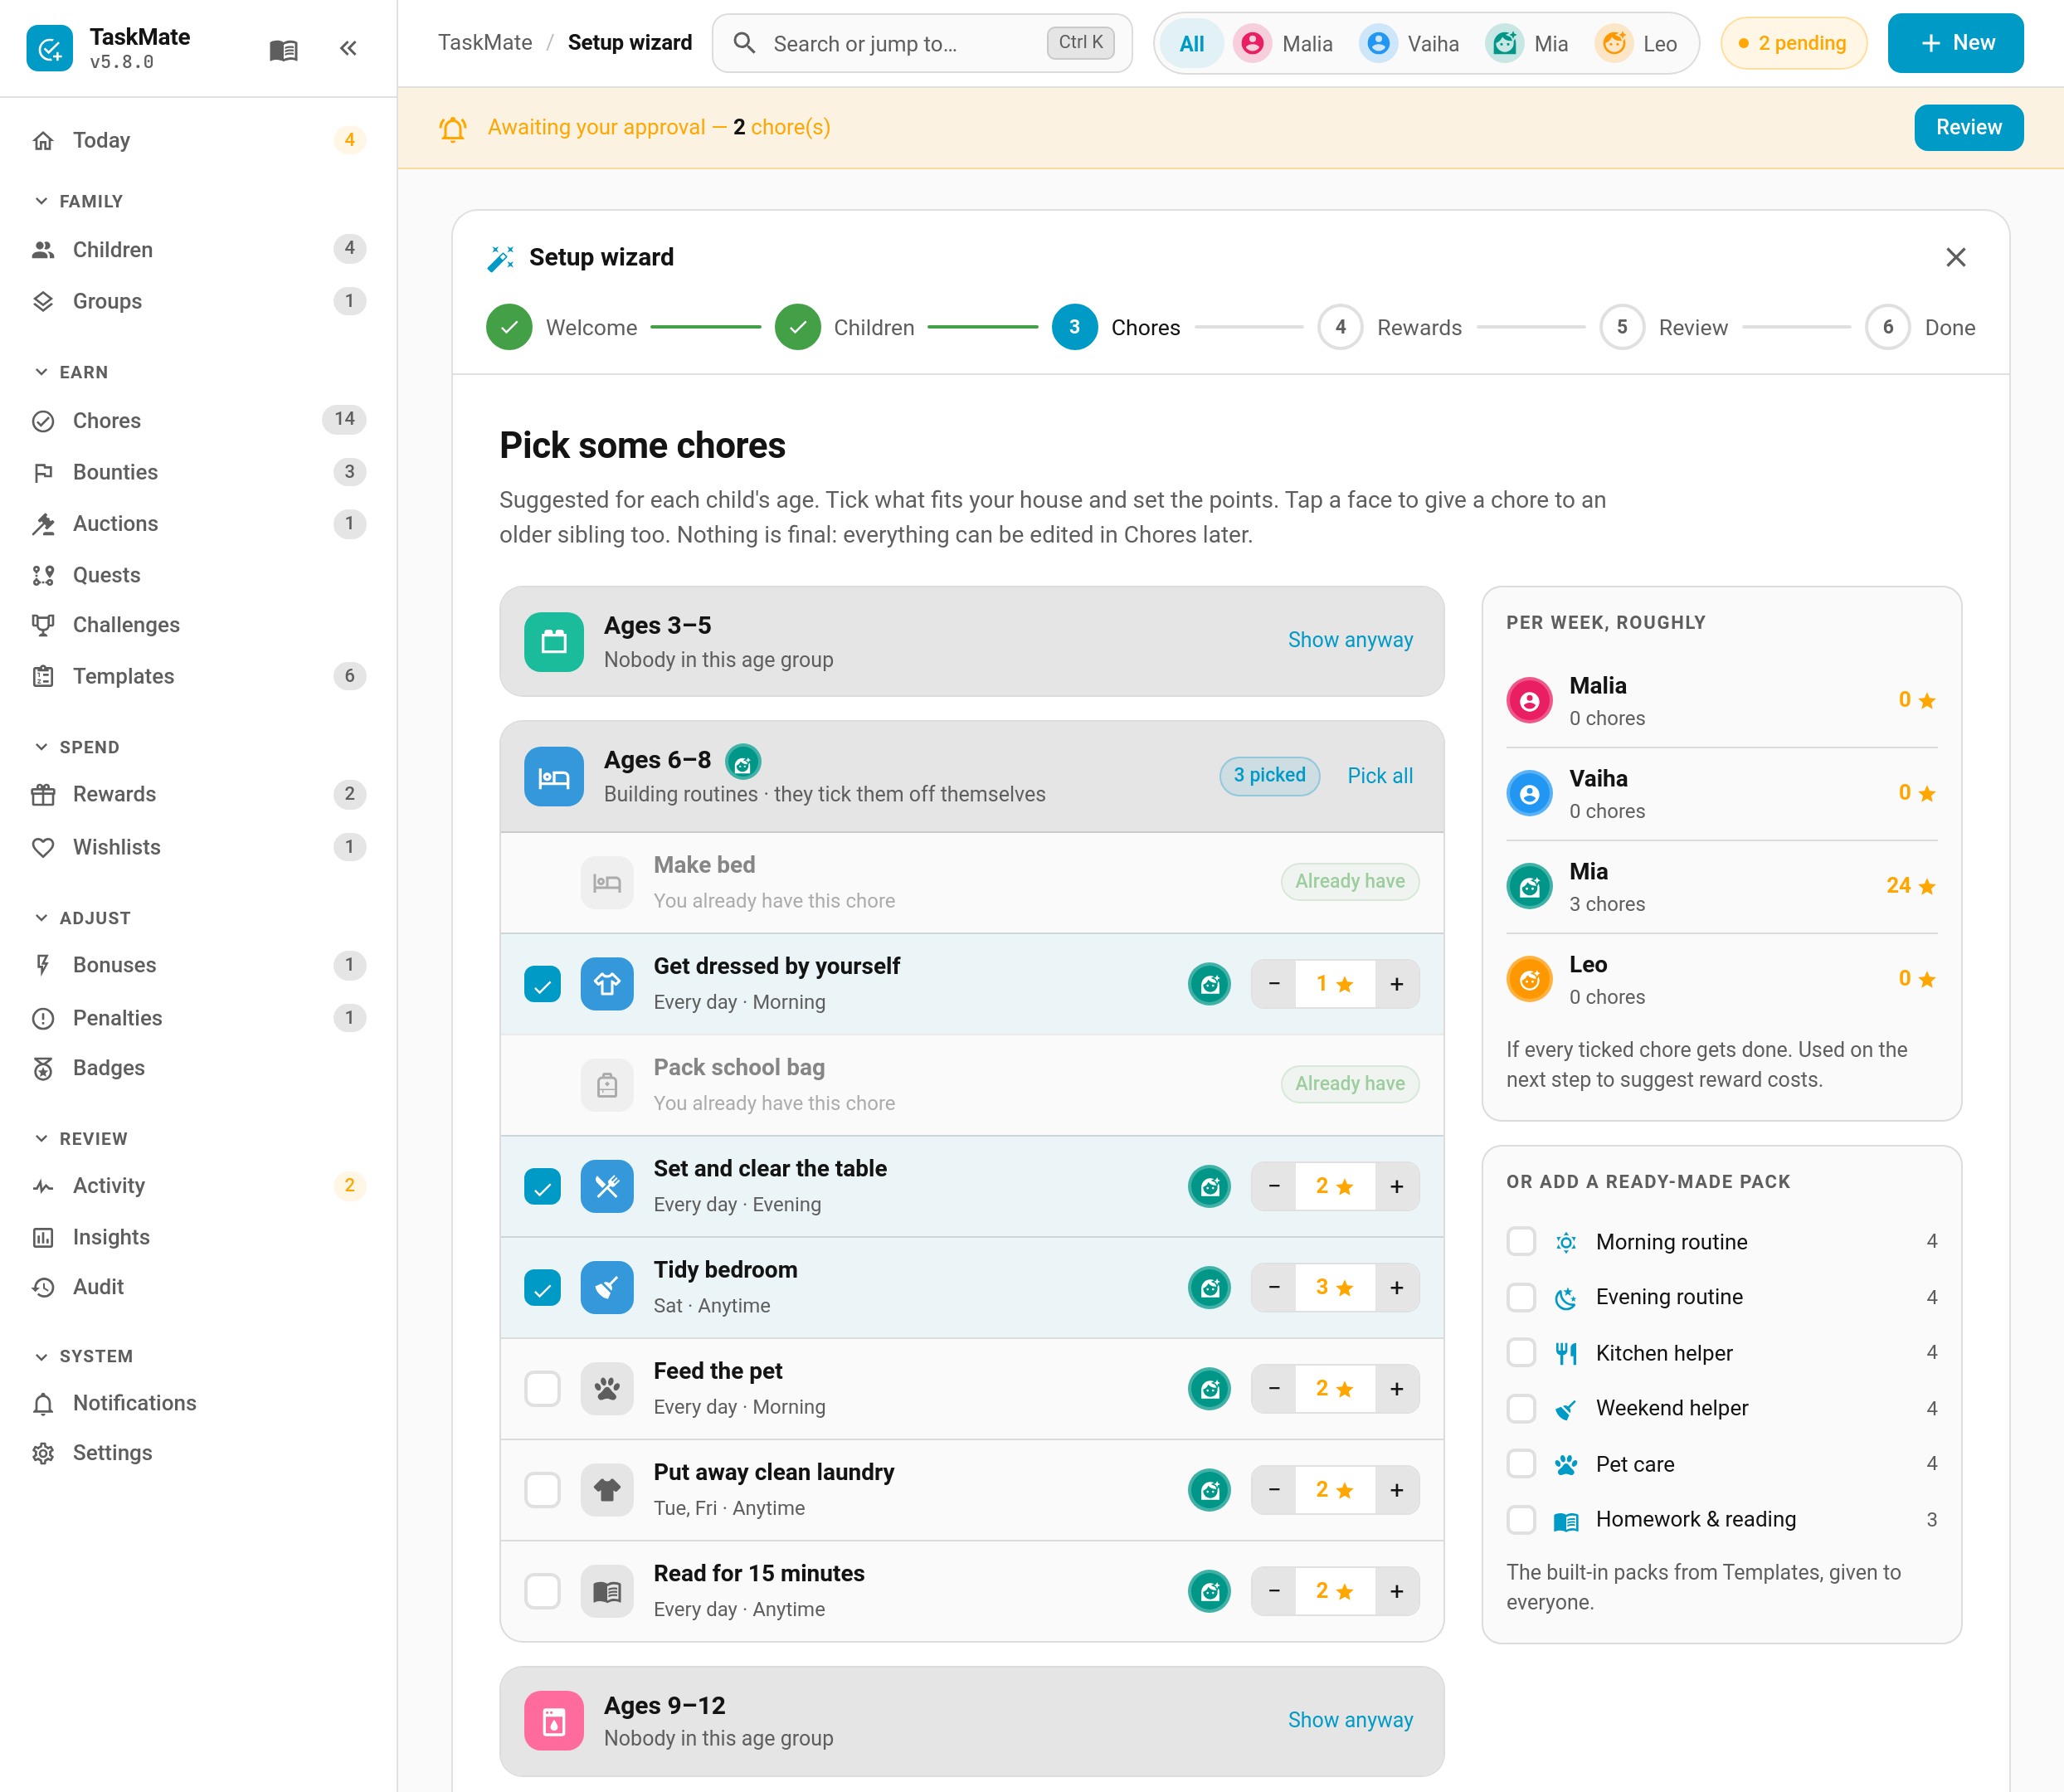
Task: Go back to the Children wizard step
Action: pyautogui.click(x=844, y=327)
